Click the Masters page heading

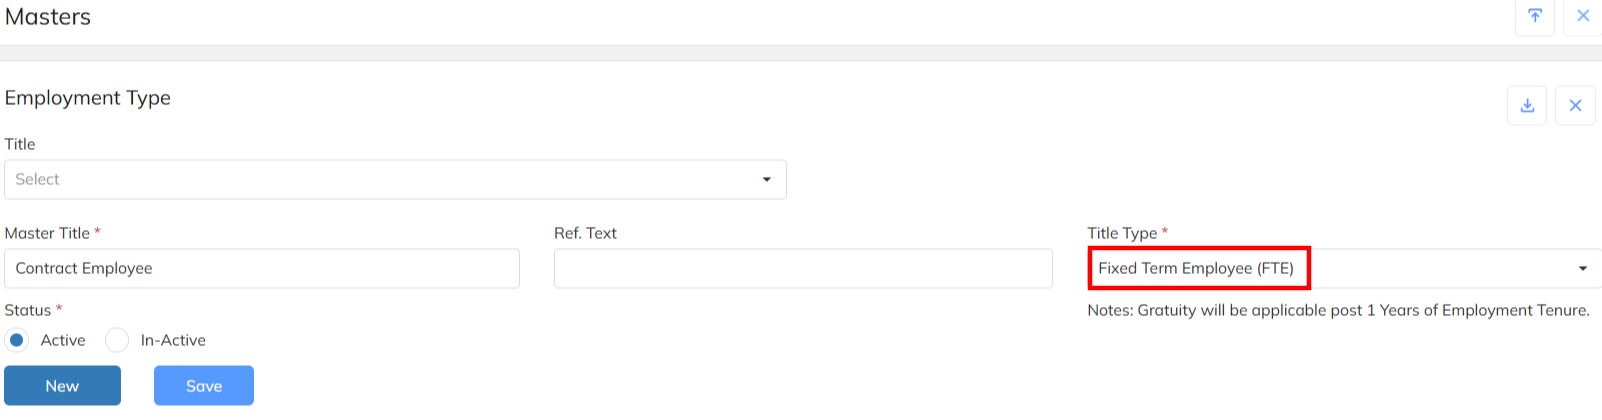(x=48, y=17)
